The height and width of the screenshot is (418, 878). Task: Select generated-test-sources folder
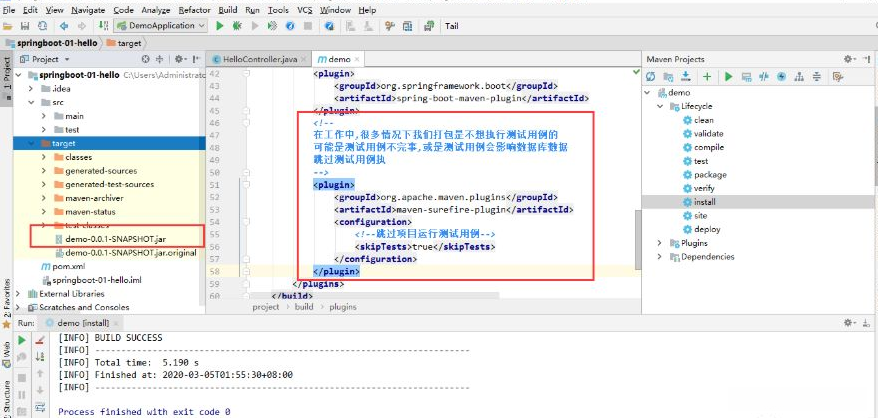pos(104,184)
